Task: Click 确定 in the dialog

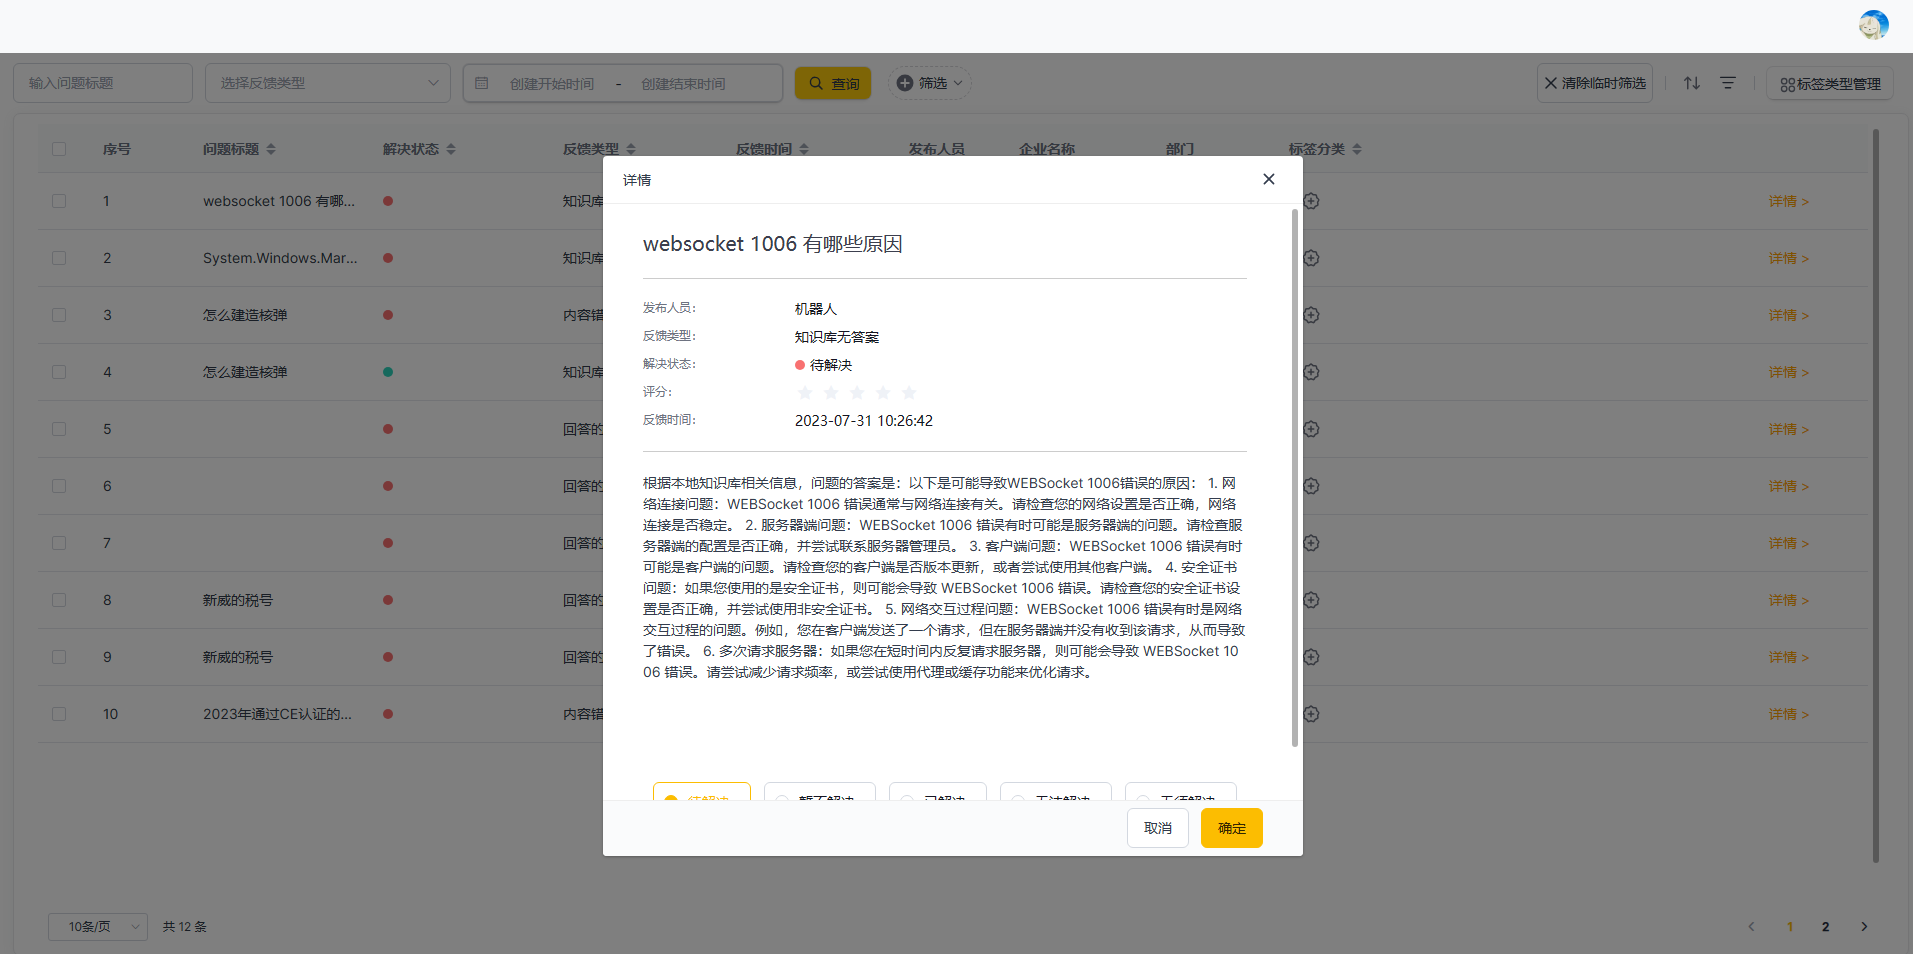Action: (x=1232, y=828)
